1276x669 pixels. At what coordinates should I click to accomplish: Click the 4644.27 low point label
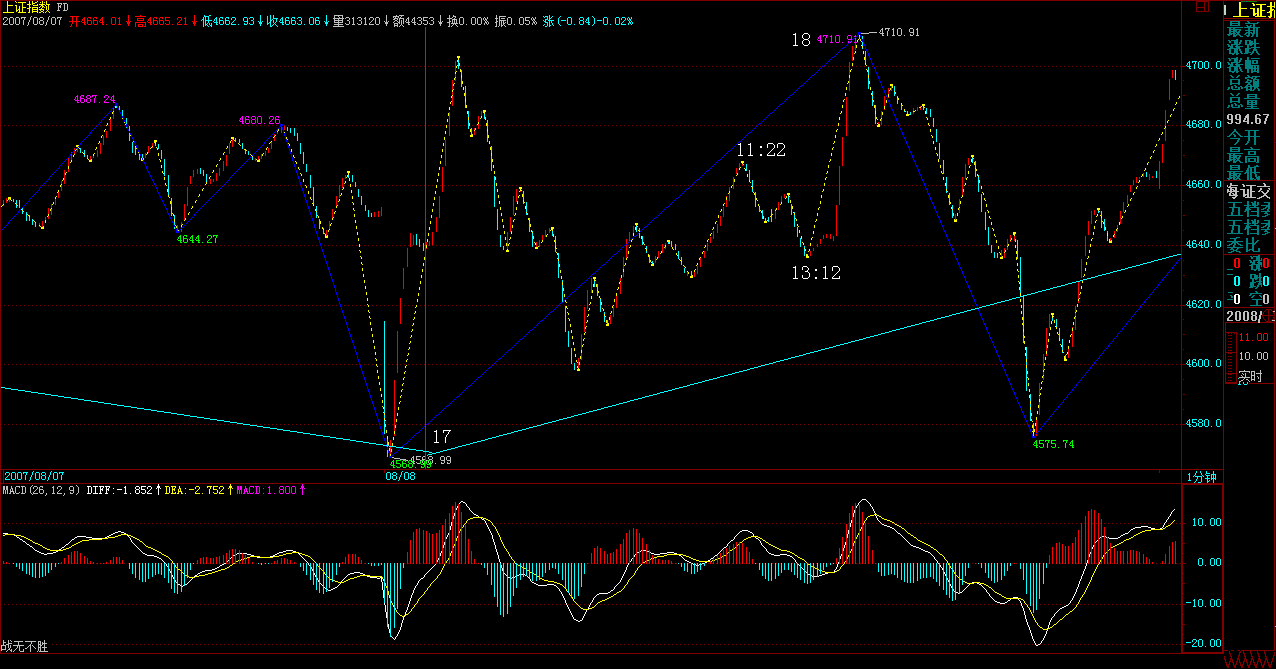pyautogui.click(x=197, y=239)
